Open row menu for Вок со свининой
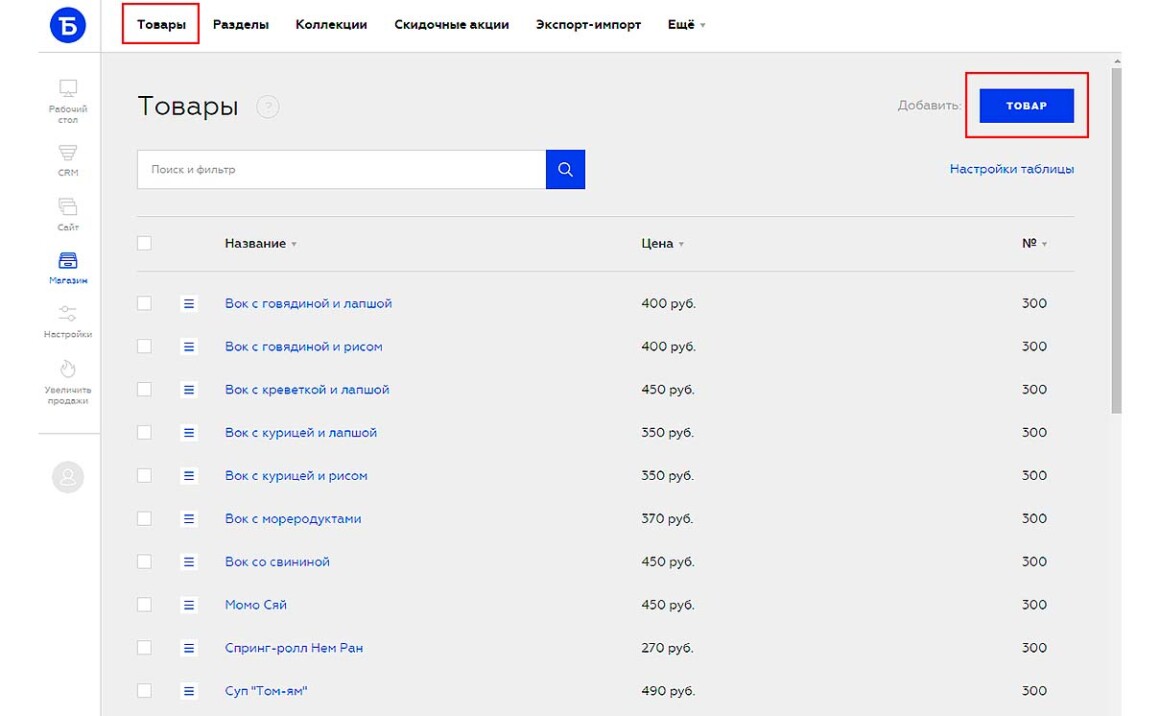1160x716 pixels. [189, 561]
